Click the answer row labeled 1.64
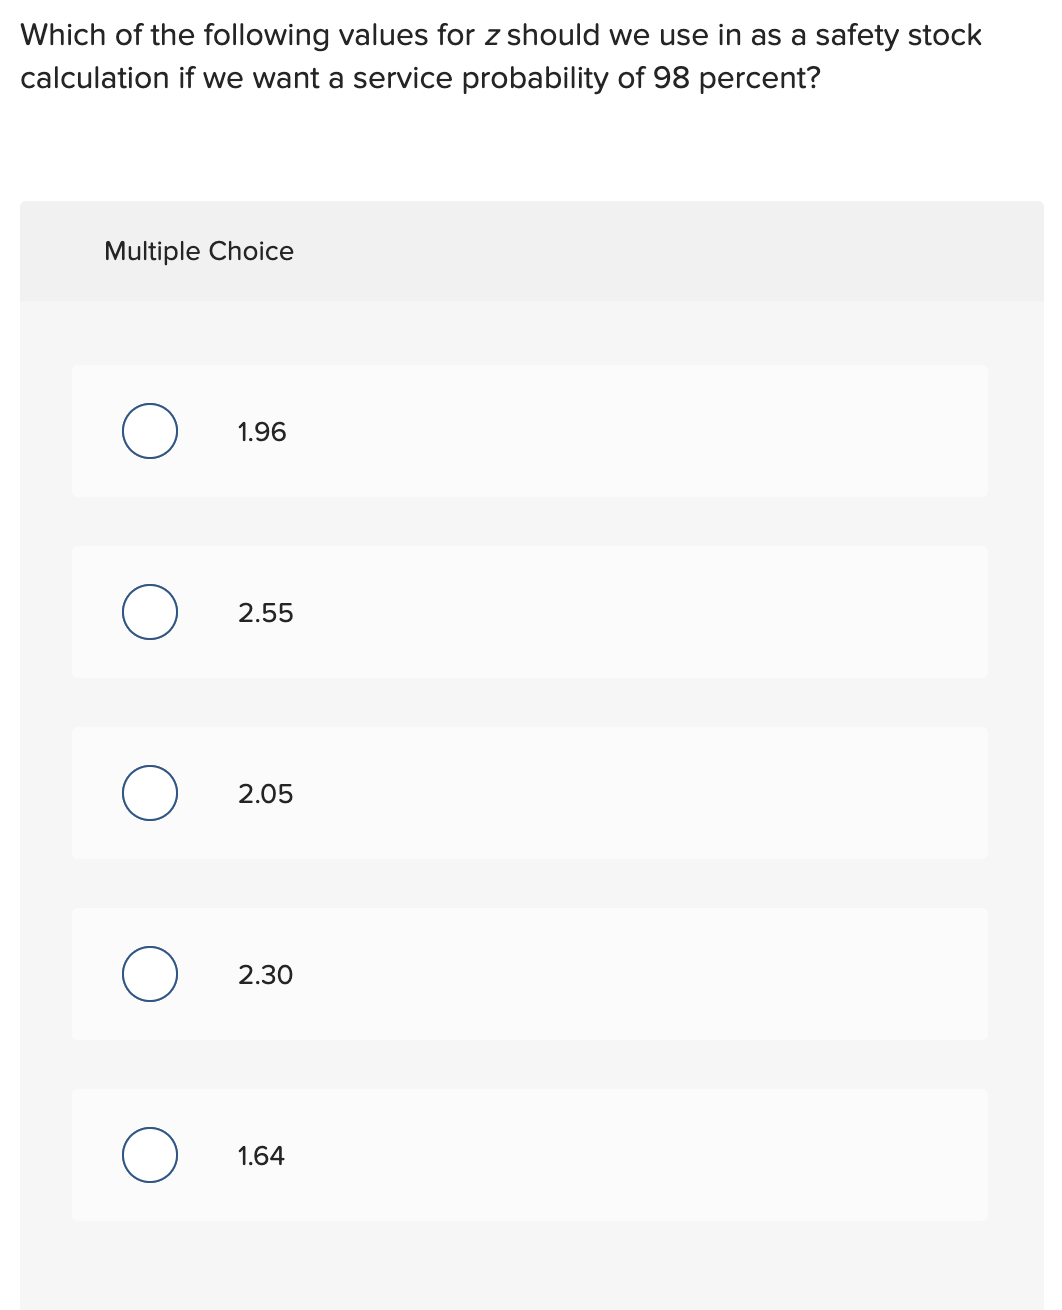 [530, 1155]
